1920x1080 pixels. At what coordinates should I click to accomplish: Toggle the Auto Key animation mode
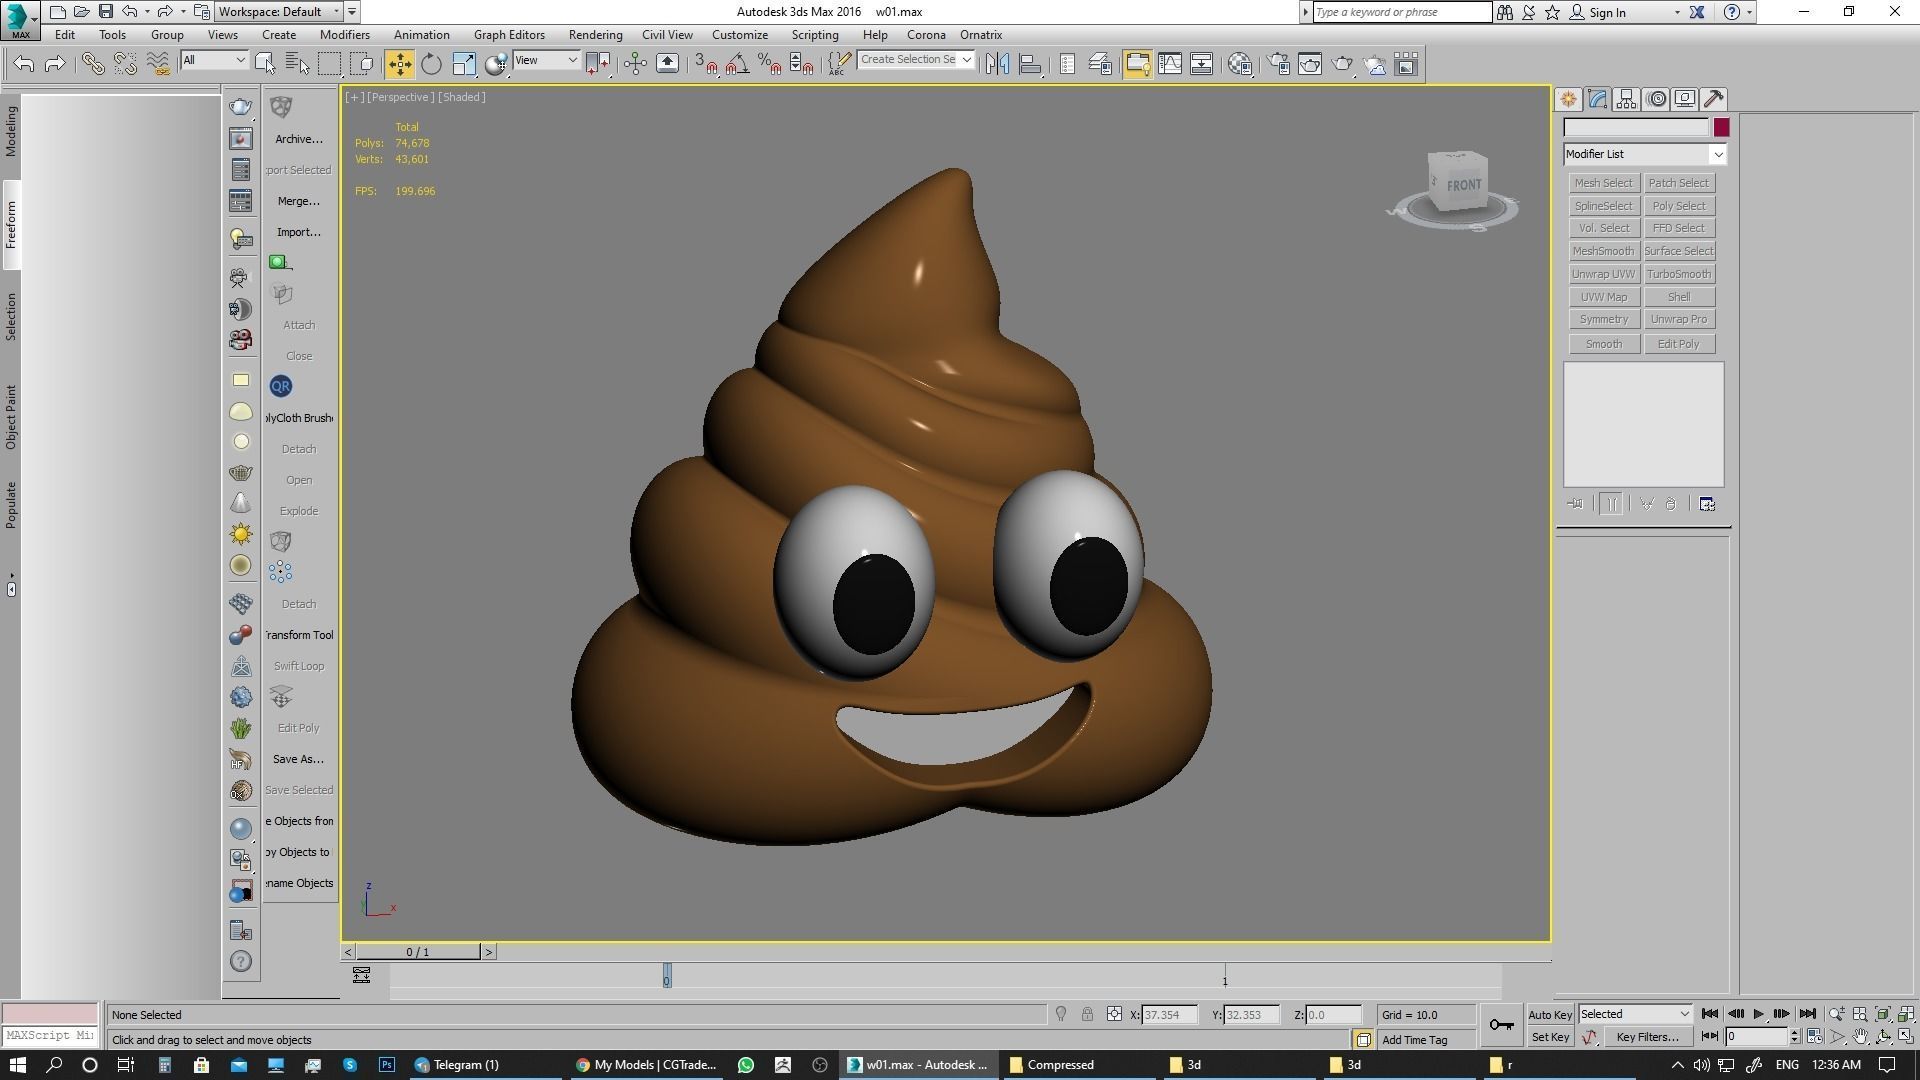pos(1550,1014)
